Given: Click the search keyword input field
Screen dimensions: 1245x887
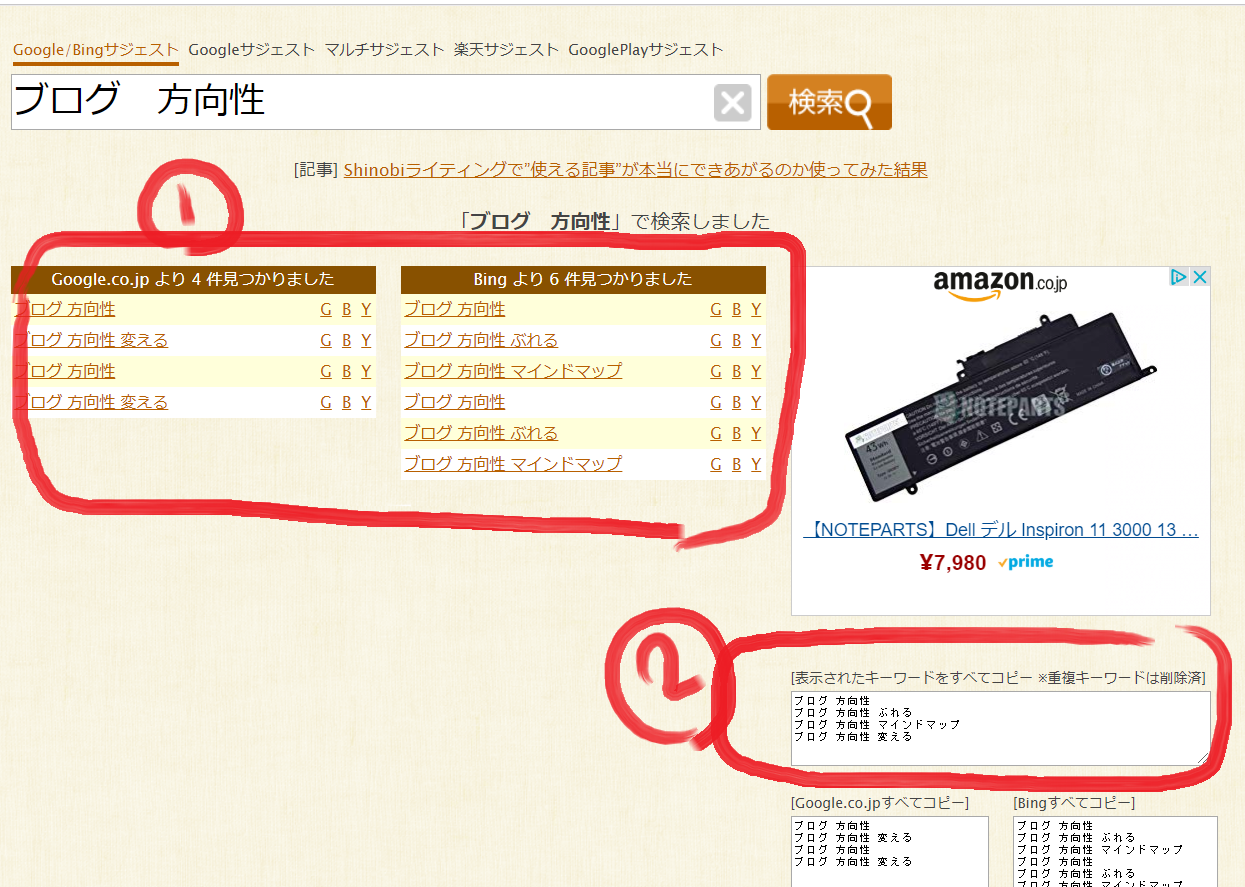Looking at the screenshot, I should click(360, 102).
